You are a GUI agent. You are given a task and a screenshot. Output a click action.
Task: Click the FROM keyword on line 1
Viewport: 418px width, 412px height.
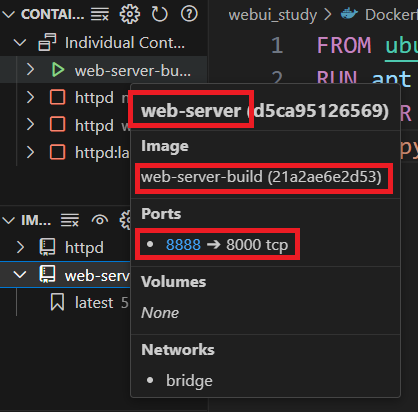click(x=344, y=45)
